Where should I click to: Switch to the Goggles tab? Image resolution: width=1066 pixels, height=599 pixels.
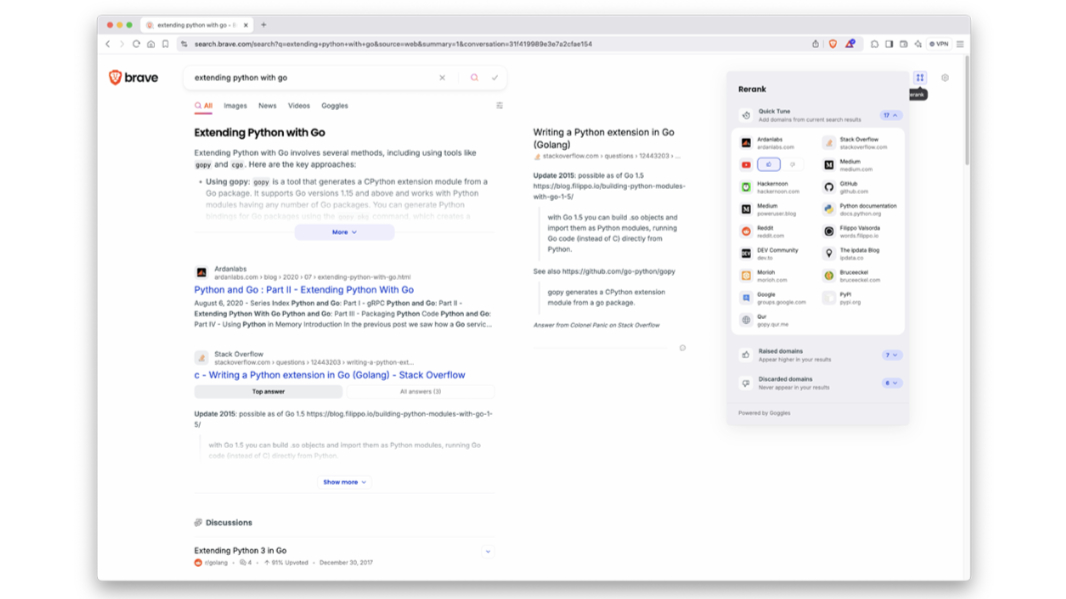coord(334,105)
